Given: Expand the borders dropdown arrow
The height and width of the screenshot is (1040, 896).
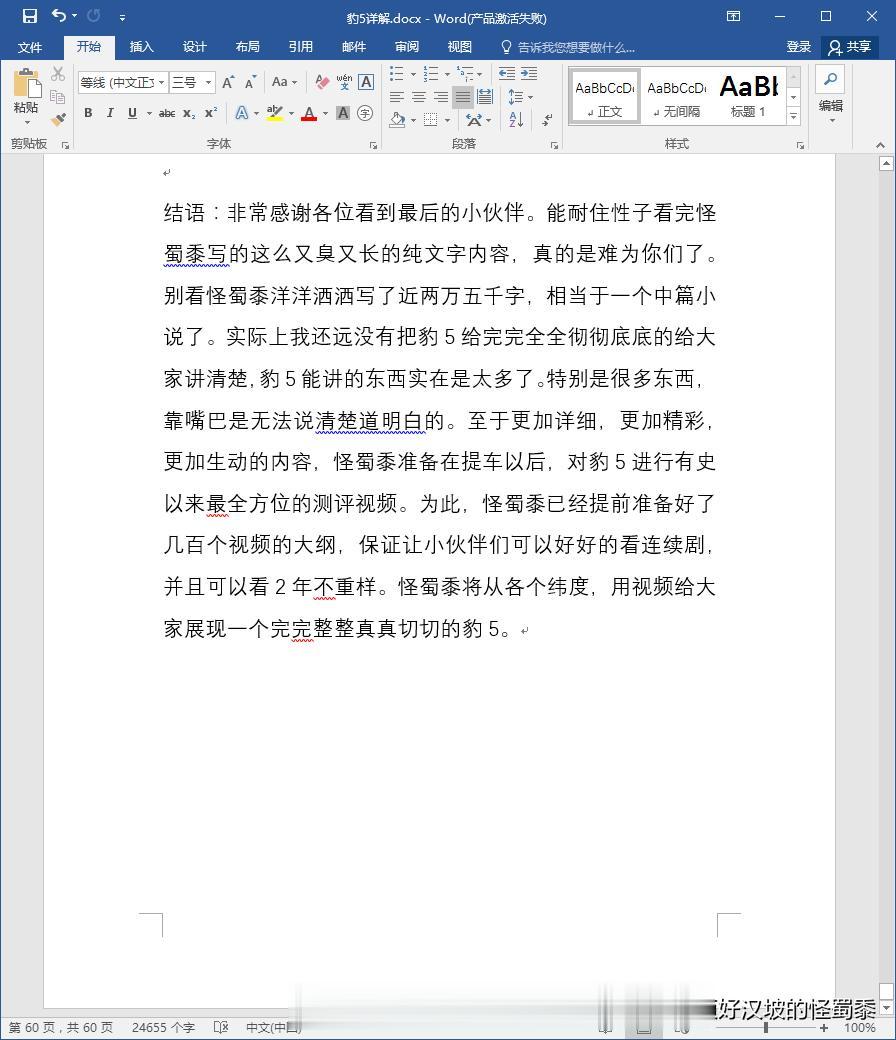Looking at the screenshot, I should (448, 120).
